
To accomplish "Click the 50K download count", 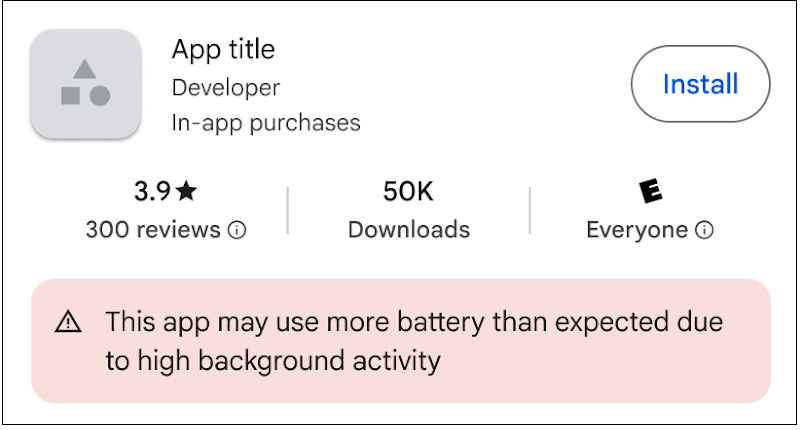I will [x=408, y=190].
